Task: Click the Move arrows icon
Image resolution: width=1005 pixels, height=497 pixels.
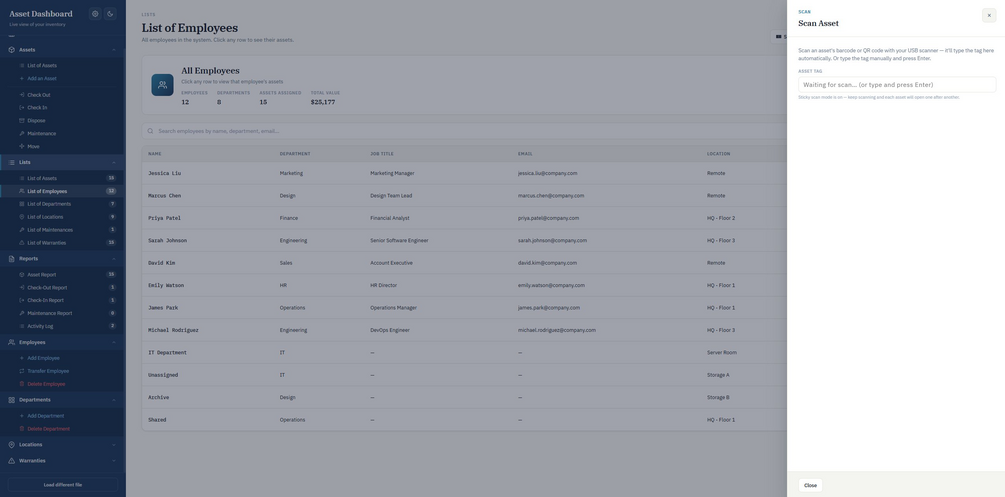Action: coord(22,146)
